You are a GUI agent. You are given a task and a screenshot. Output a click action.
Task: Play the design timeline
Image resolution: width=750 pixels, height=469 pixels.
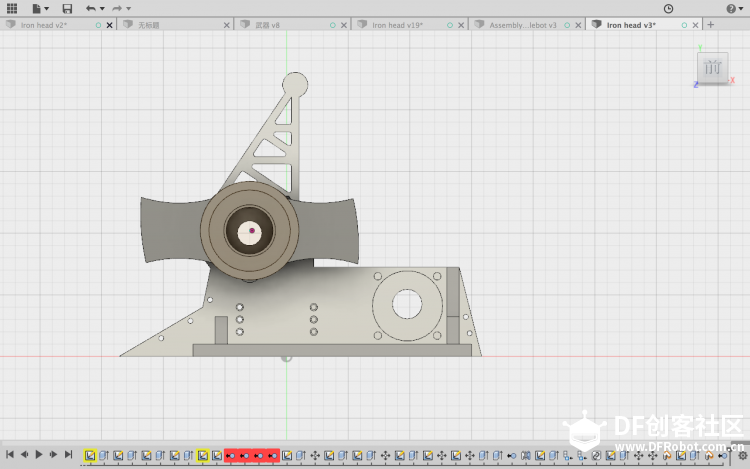pos(39,455)
